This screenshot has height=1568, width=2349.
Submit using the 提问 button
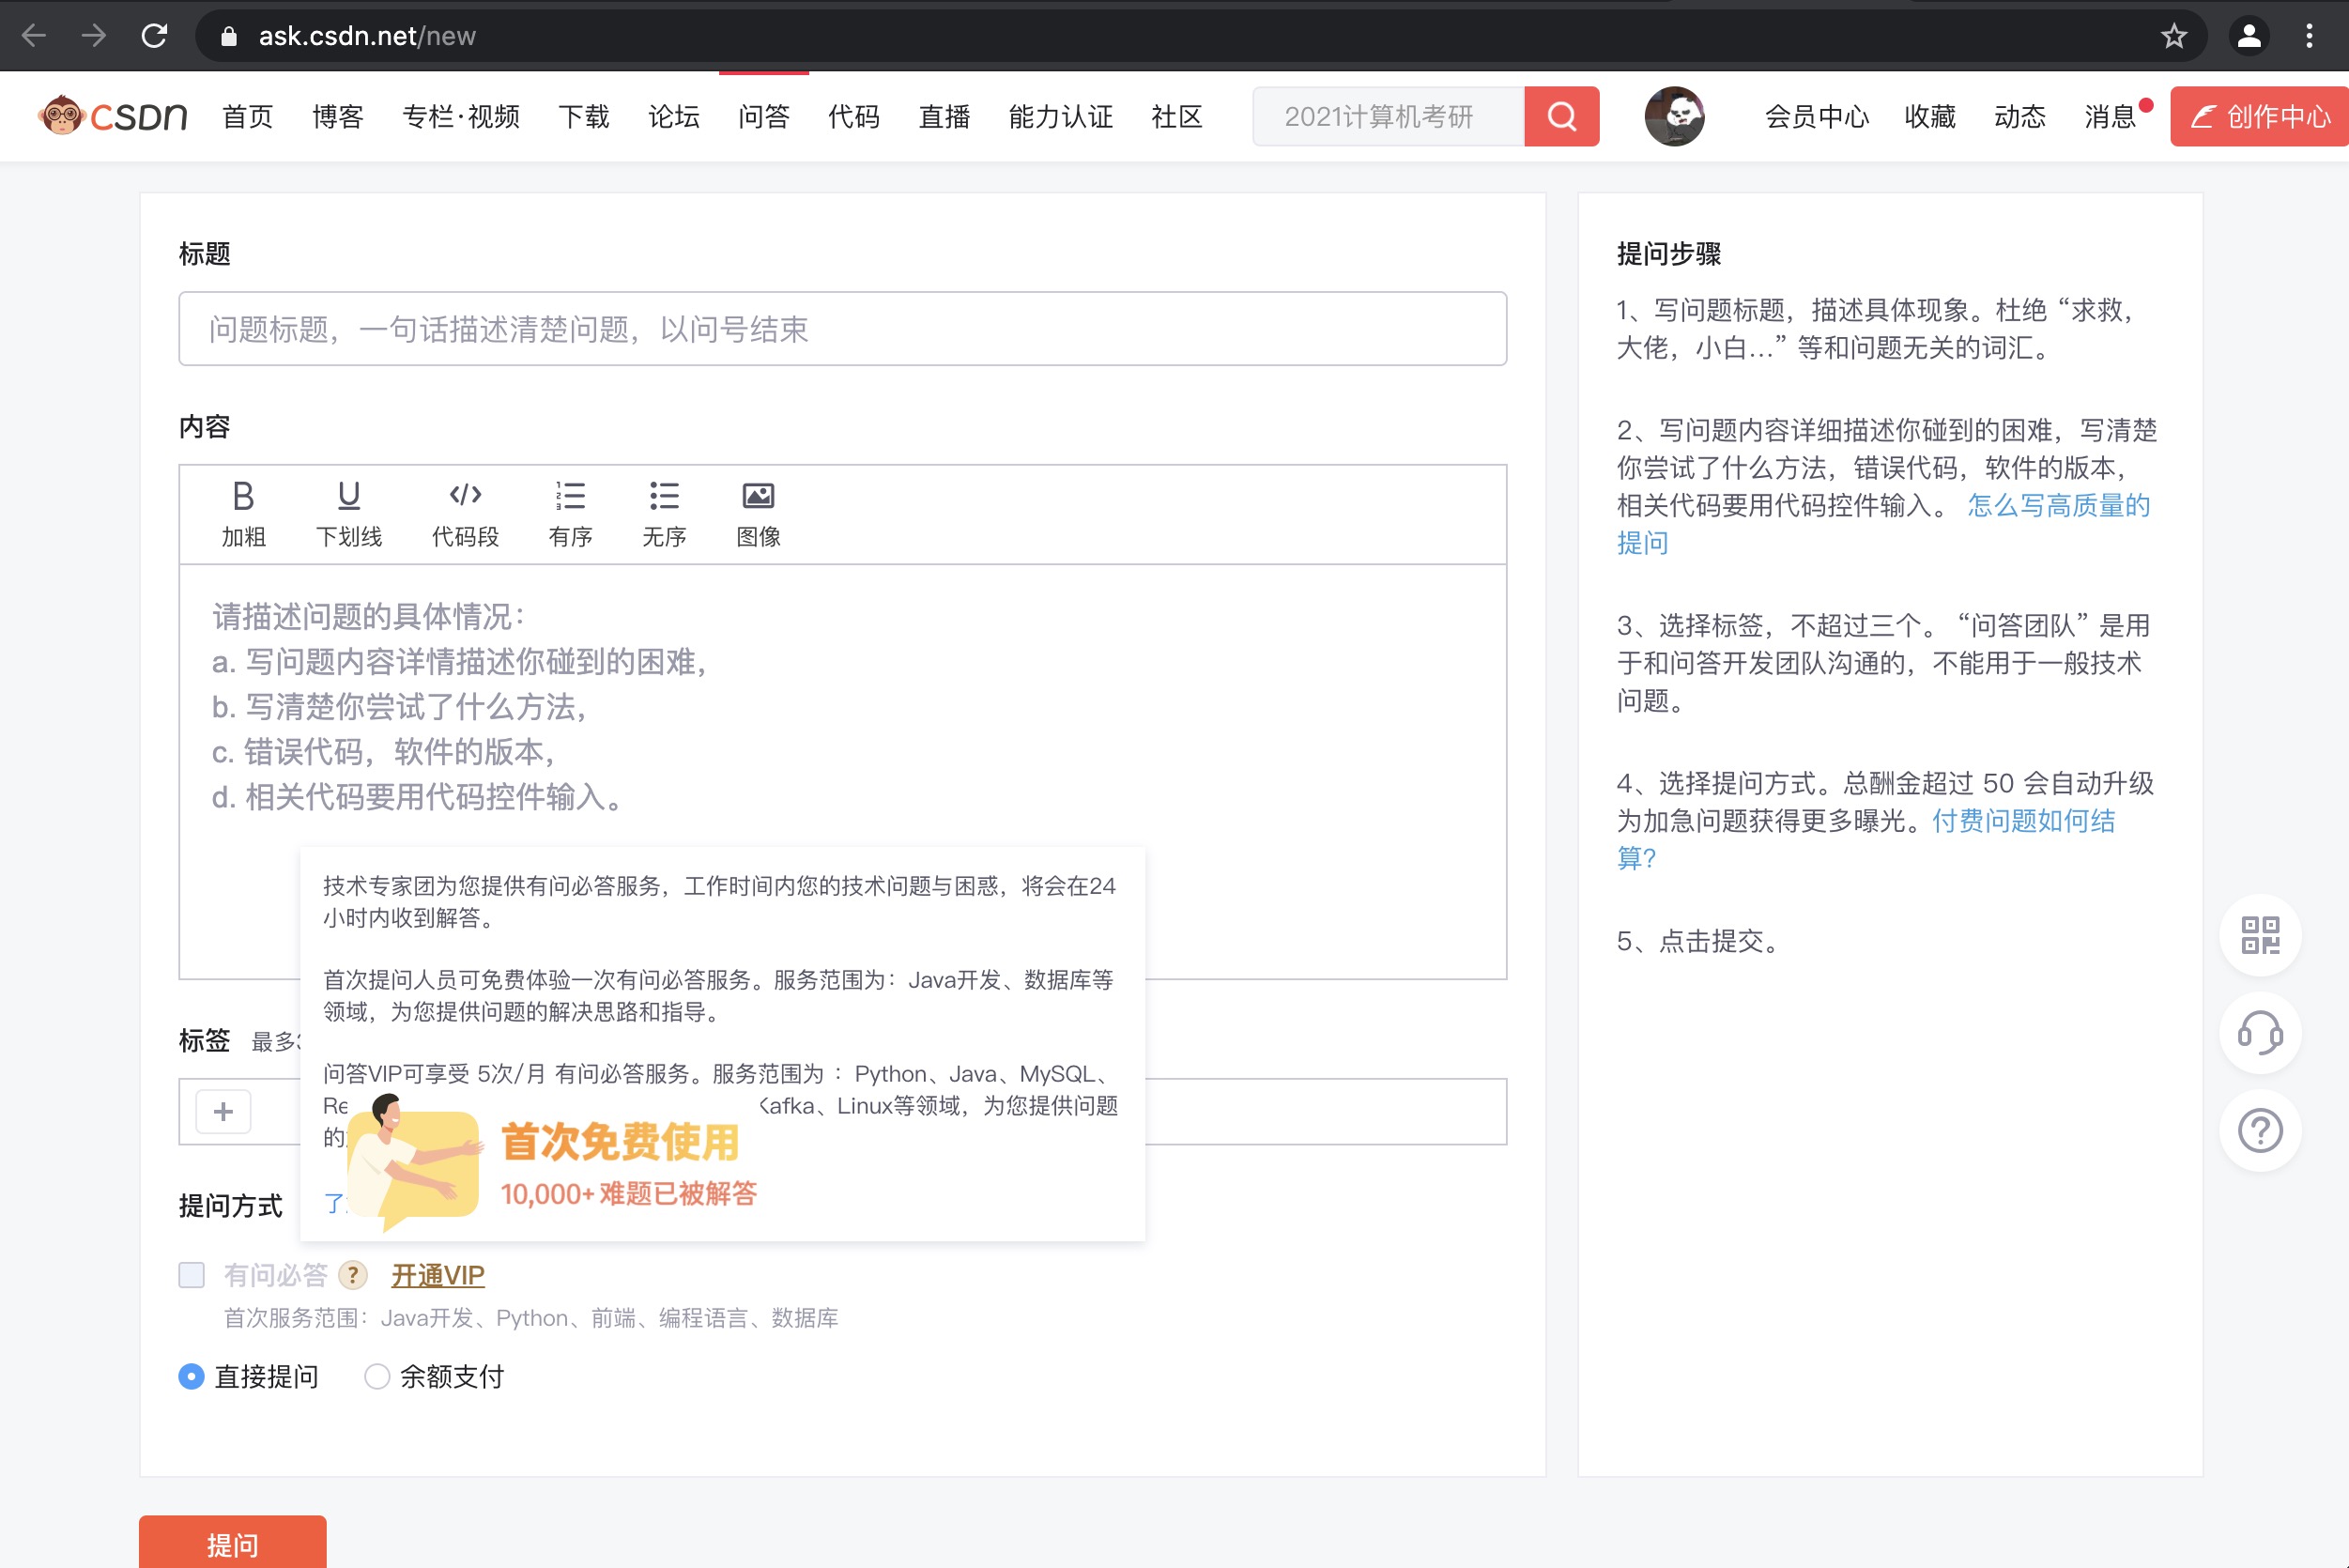[x=232, y=1543]
